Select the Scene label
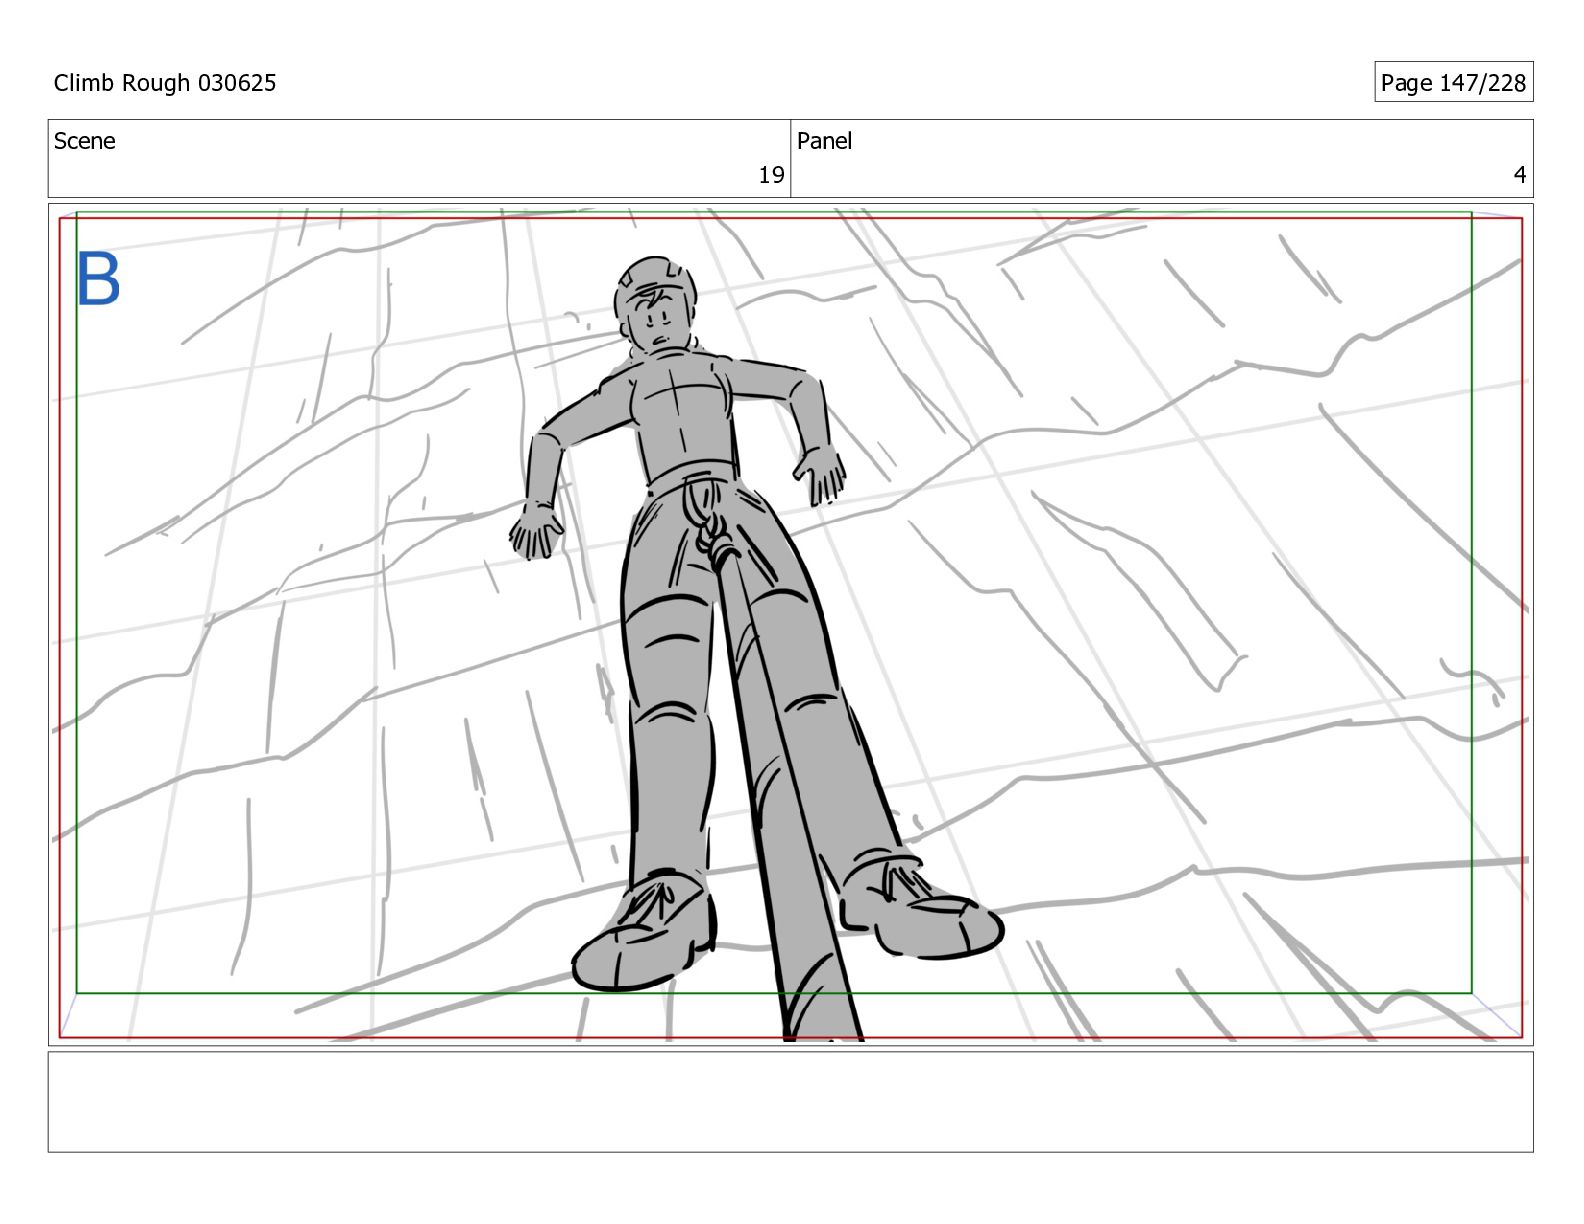Viewport: 1584px width, 1224px height. click(85, 141)
